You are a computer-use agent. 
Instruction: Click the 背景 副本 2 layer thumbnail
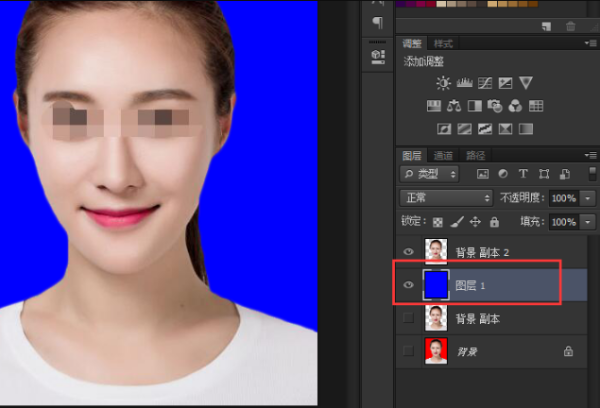(436, 251)
